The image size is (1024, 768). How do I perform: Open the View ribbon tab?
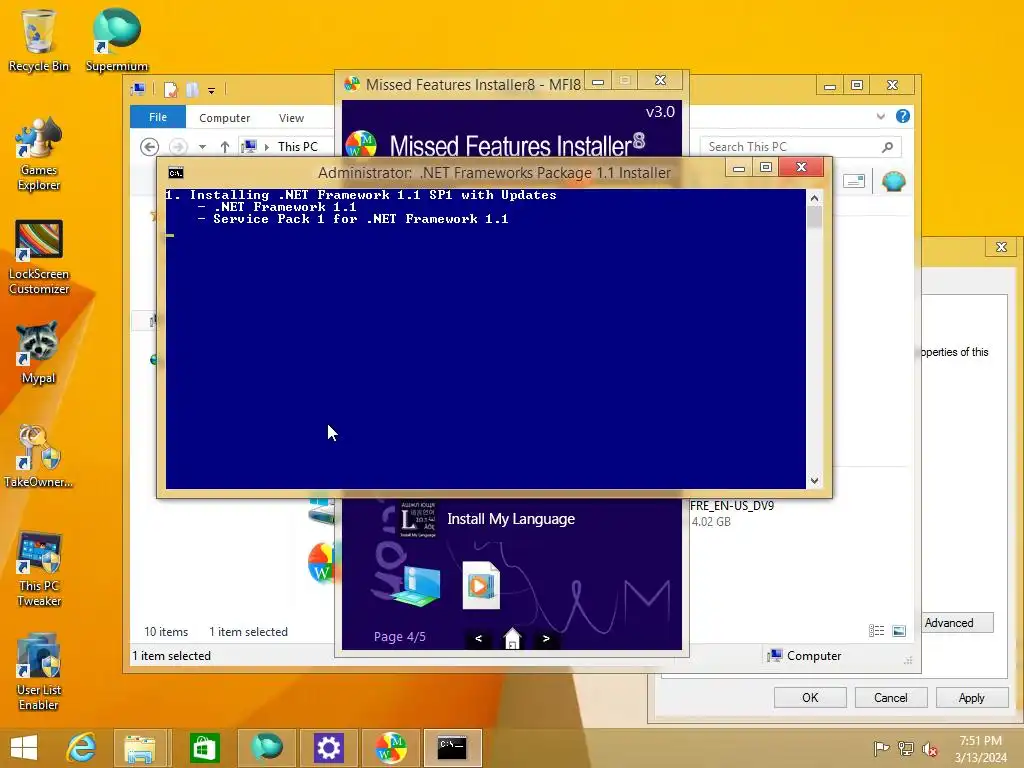[x=291, y=118]
